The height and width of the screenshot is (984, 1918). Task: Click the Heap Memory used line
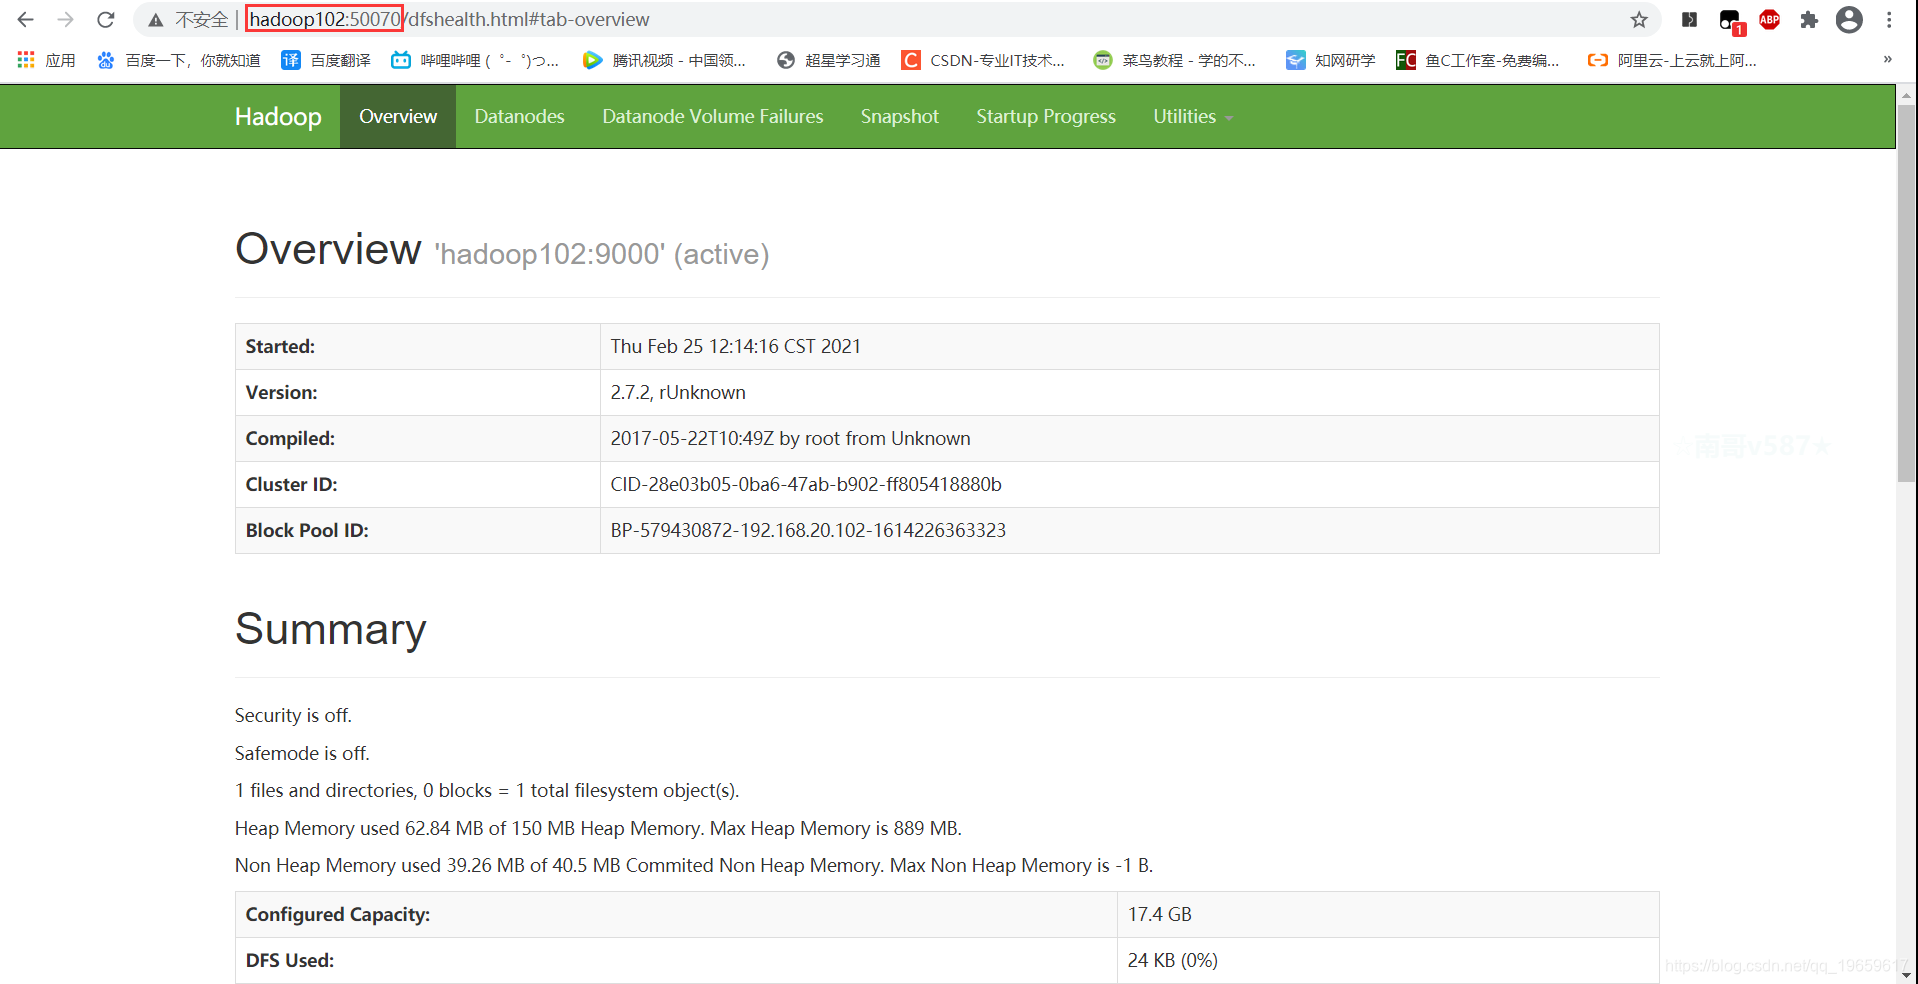598,828
